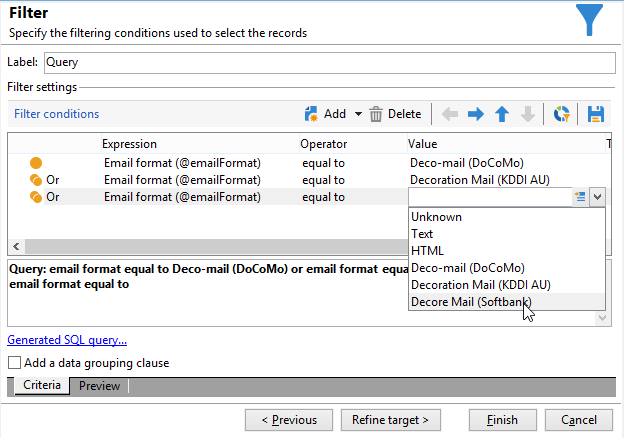The width and height of the screenshot is (624, 438).
Task: Select Decore Mail (Softbank) from the list
Action: tap(471, 301)
